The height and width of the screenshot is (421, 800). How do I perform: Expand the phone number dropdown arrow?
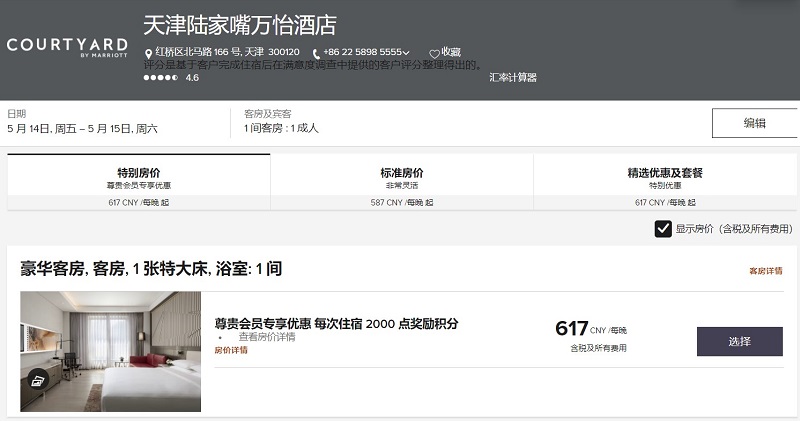[406, 53]
